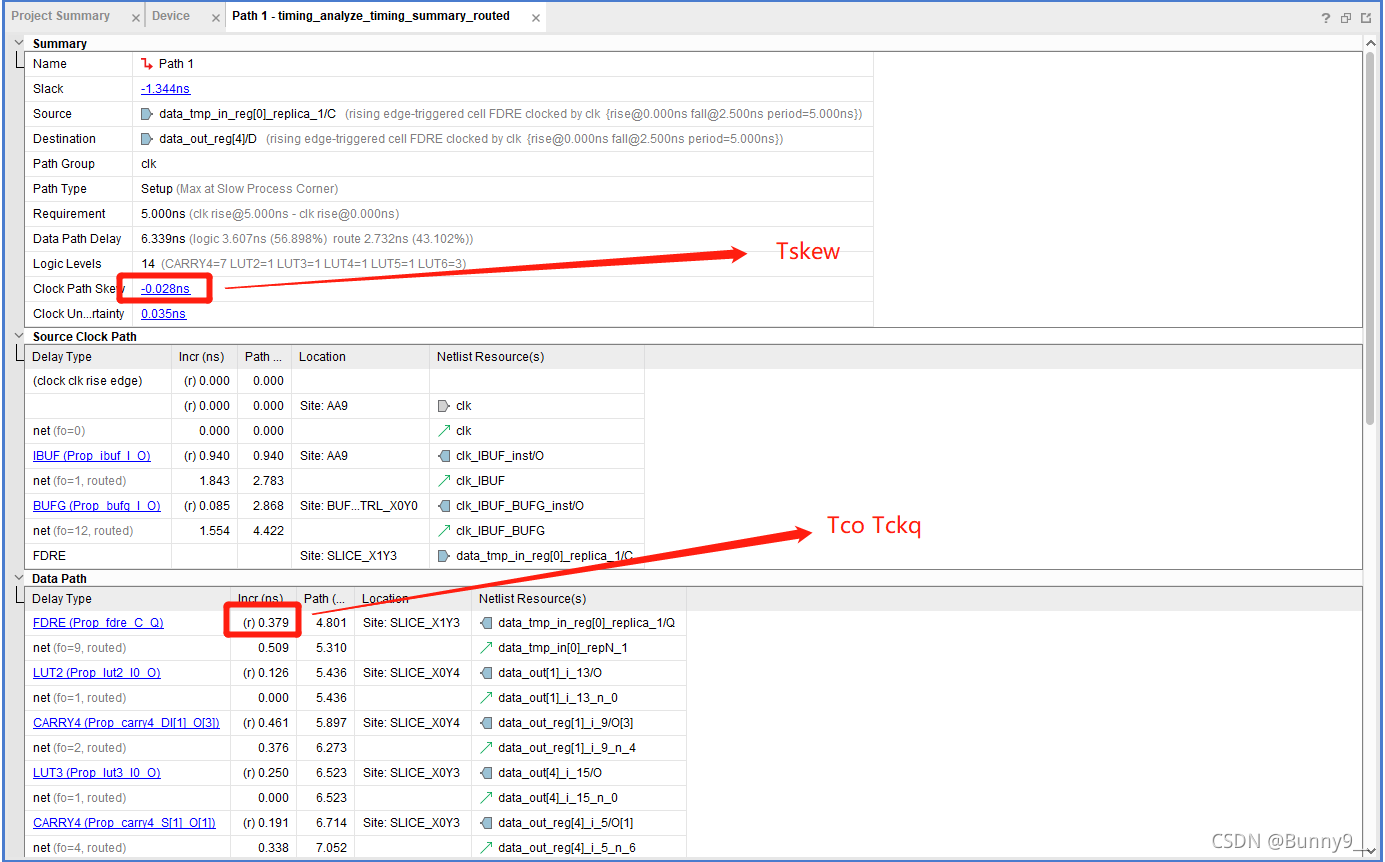Float the panel with restore icon

tap(1346, 17)
